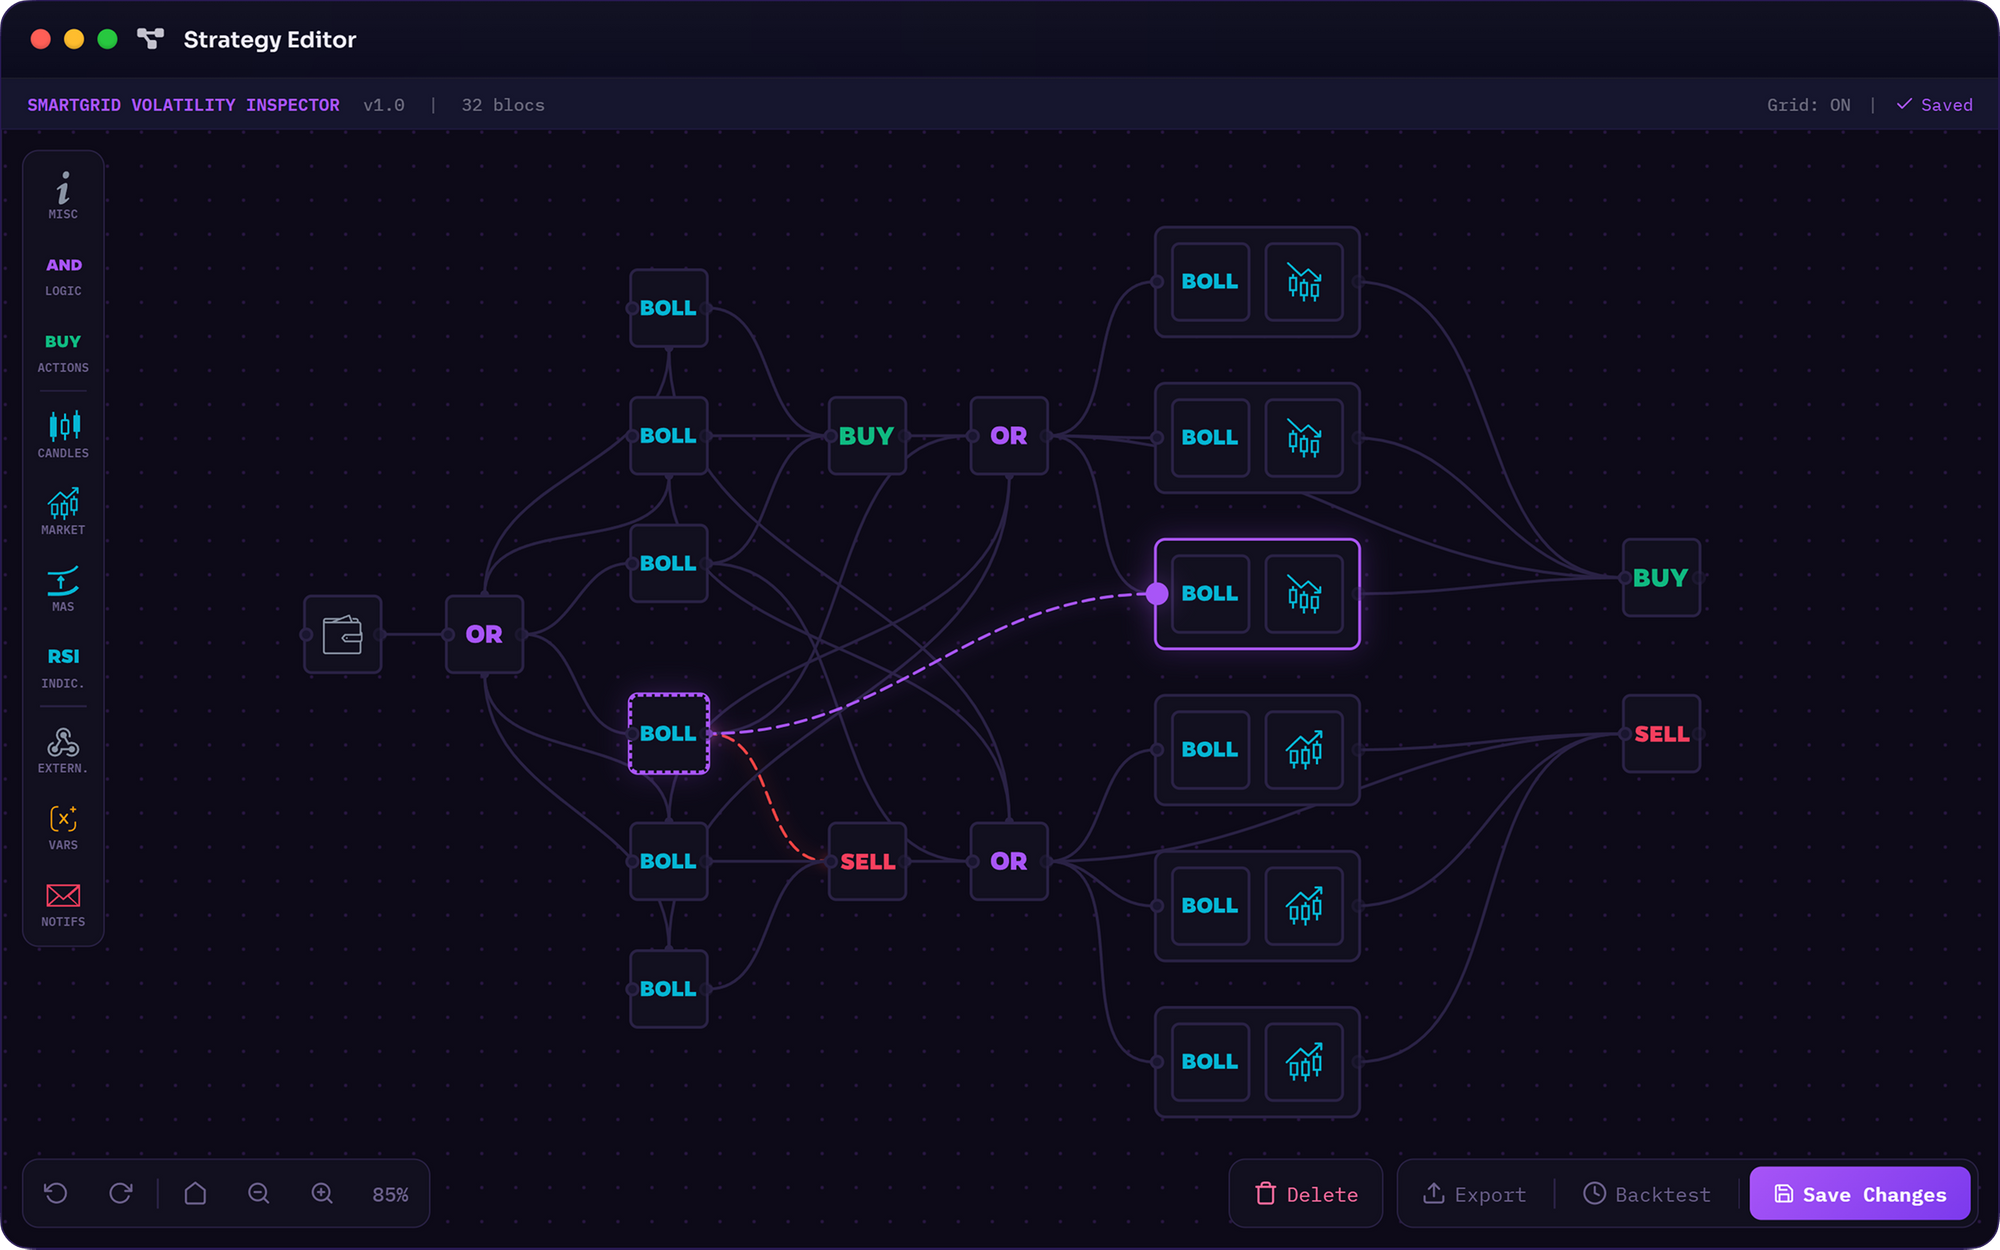This screenshot has height=1250, width=2000.
Task: Toggle the Grid: ON setting
Action: click(x=1808, y=105)
